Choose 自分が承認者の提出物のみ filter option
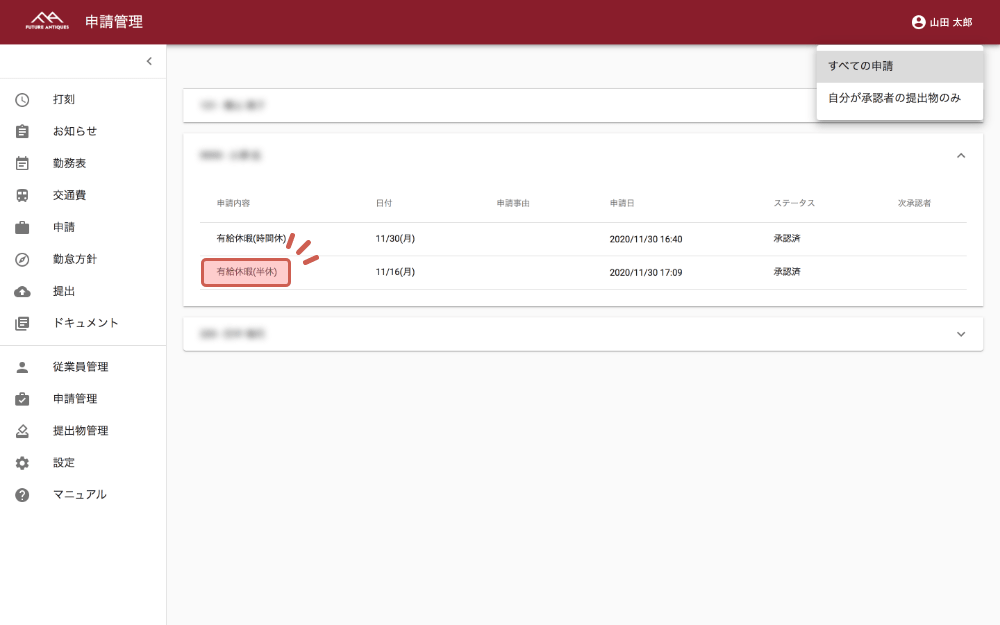 point(899,98)
